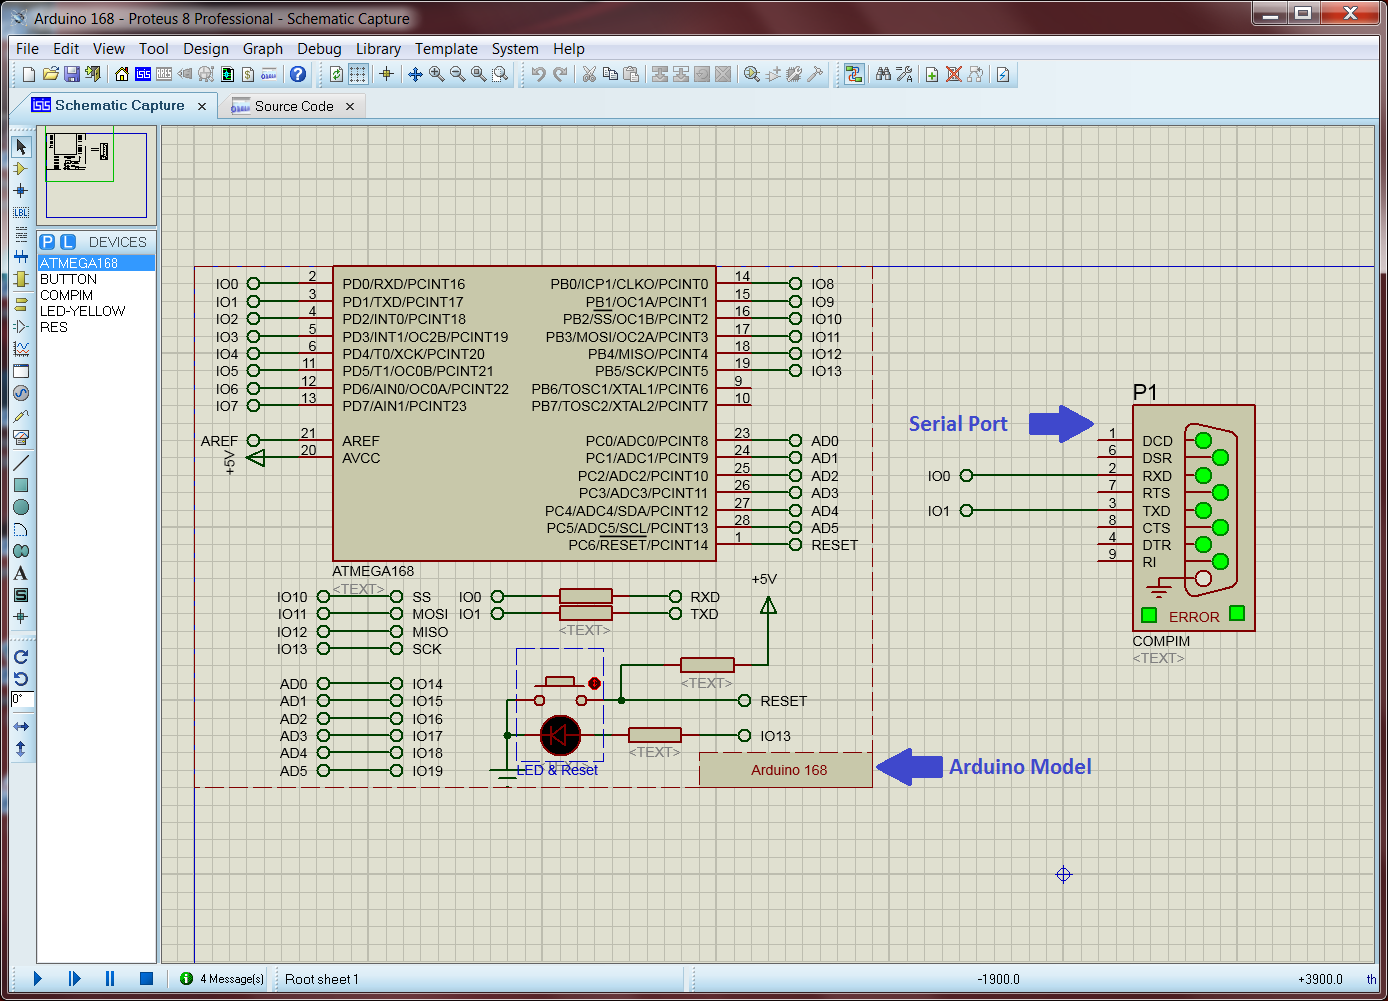Click the Rotate Anti-clockwise icon
Image resolution: width=1388 pixels, height=1001 pixels.
coord(21,679)
